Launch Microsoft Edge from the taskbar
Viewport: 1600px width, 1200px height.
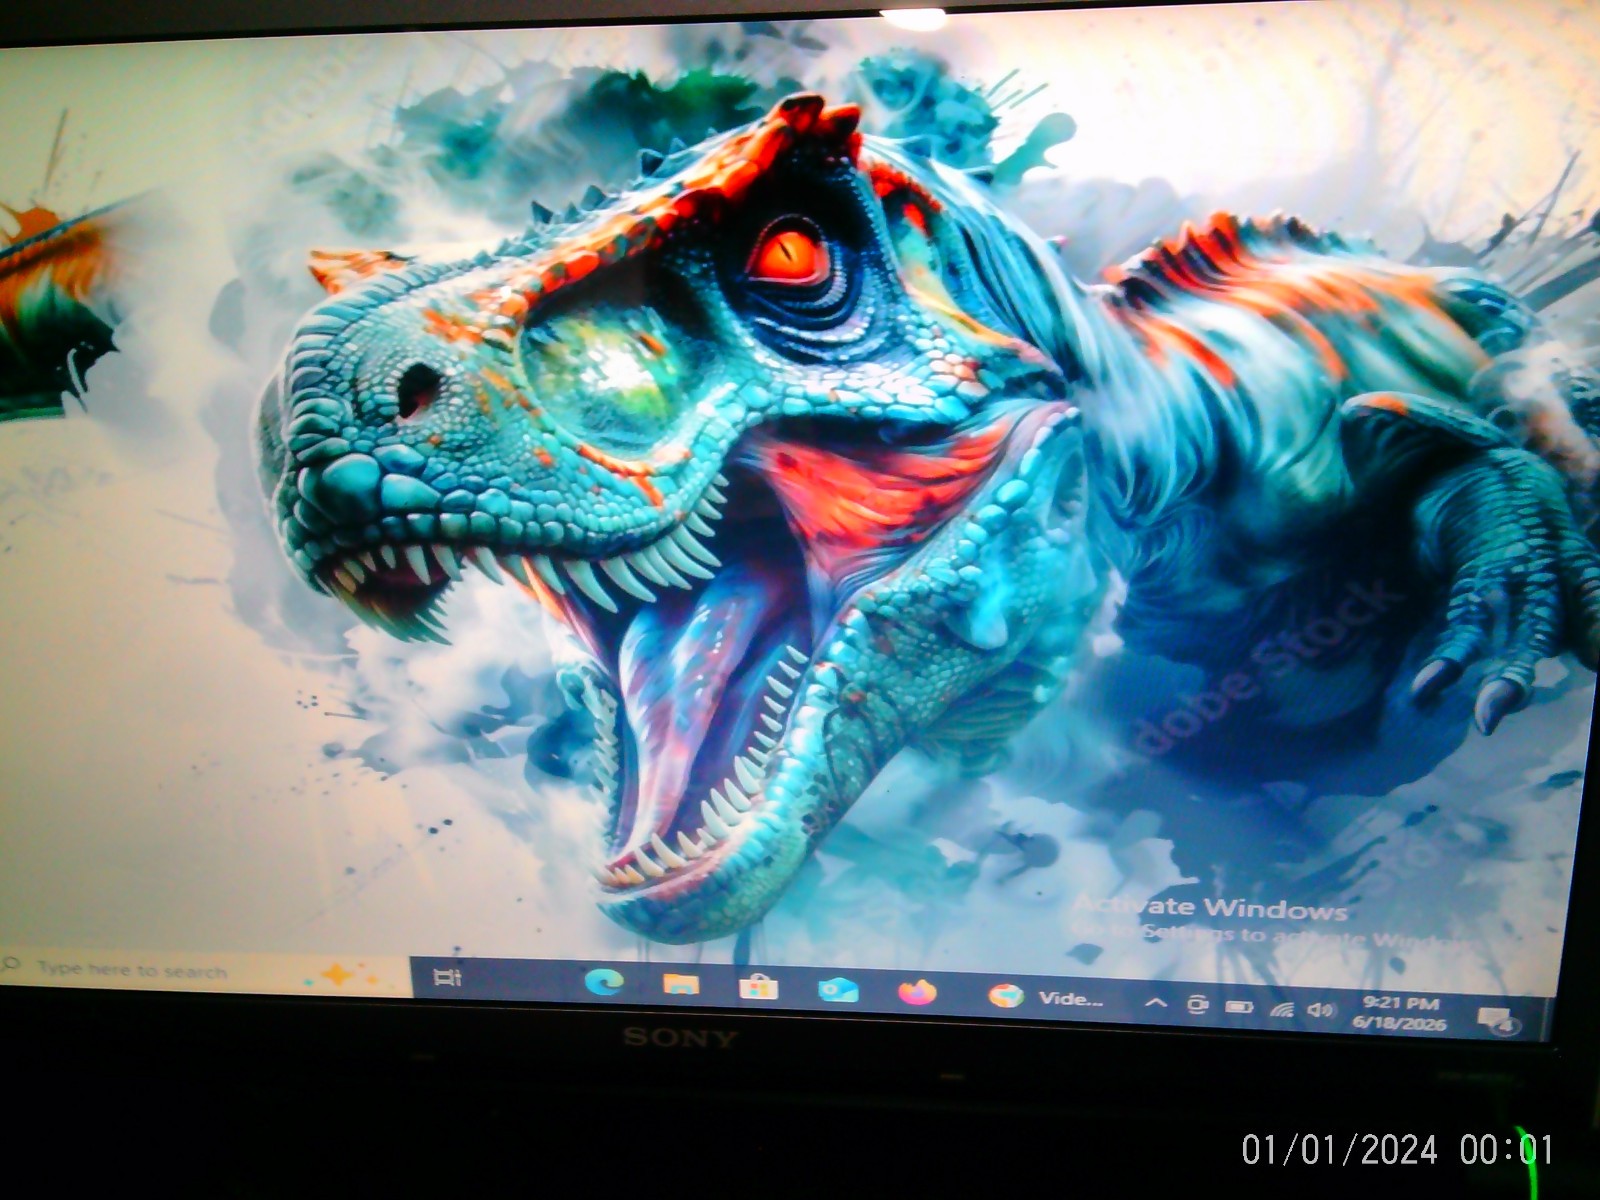tap(604, 982)
